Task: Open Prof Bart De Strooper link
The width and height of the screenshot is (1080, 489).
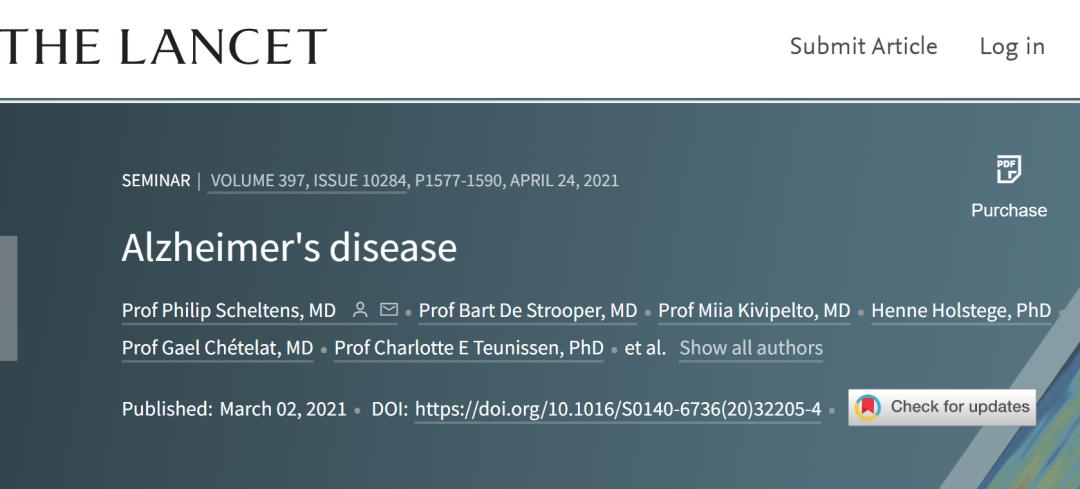Action: pos(528,311)
